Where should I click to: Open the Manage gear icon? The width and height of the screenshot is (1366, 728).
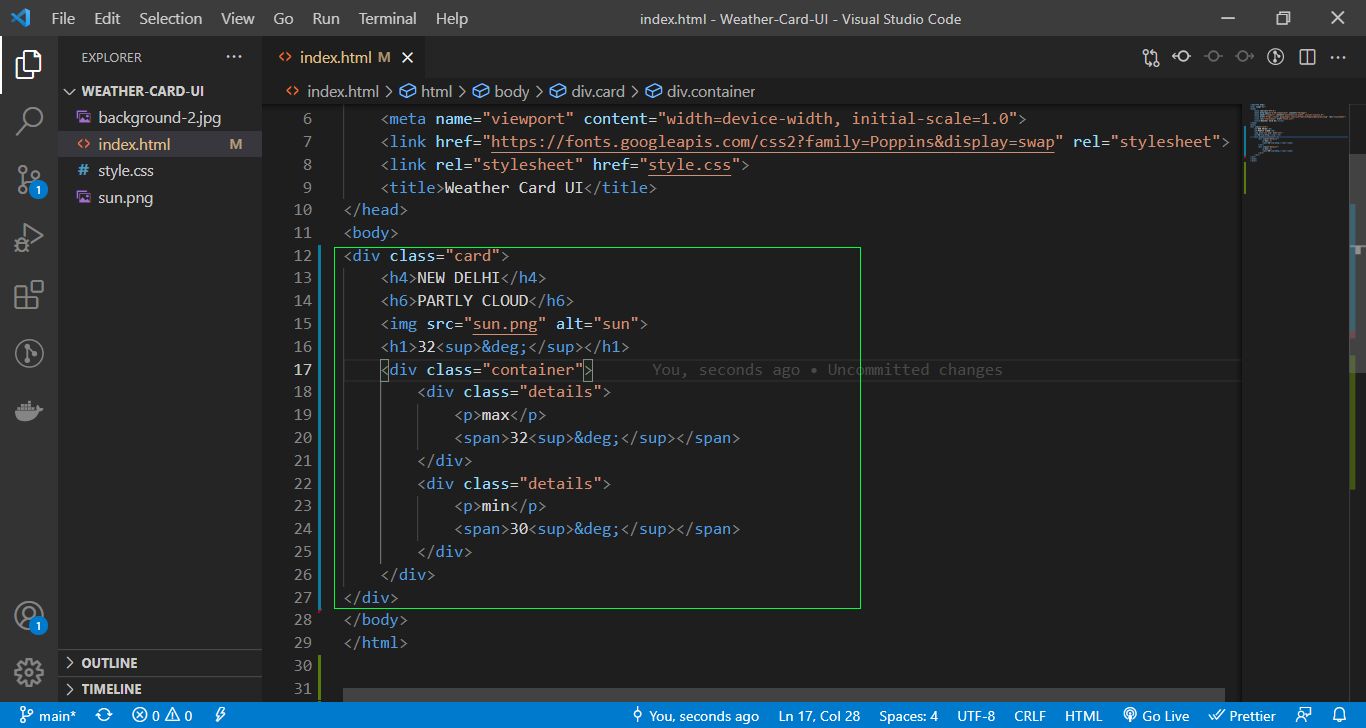[x=28, y=672]
